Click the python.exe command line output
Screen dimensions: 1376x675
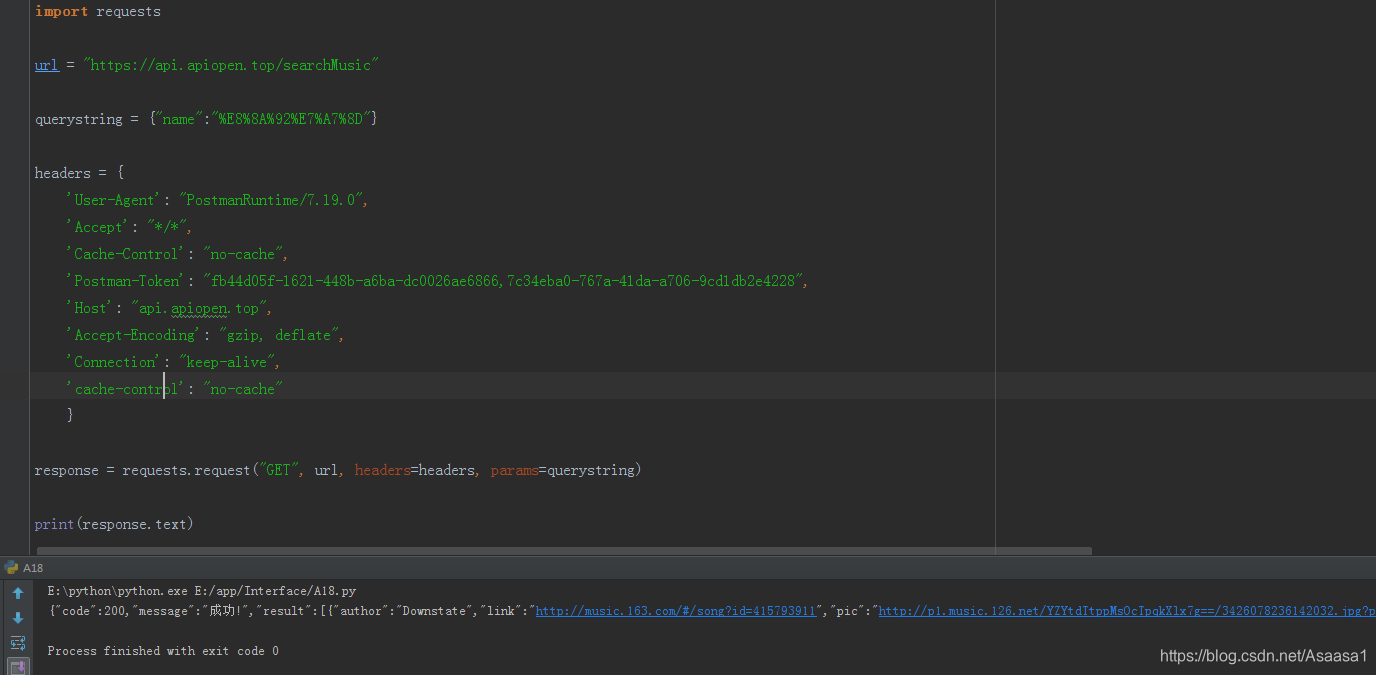point(201,591)
